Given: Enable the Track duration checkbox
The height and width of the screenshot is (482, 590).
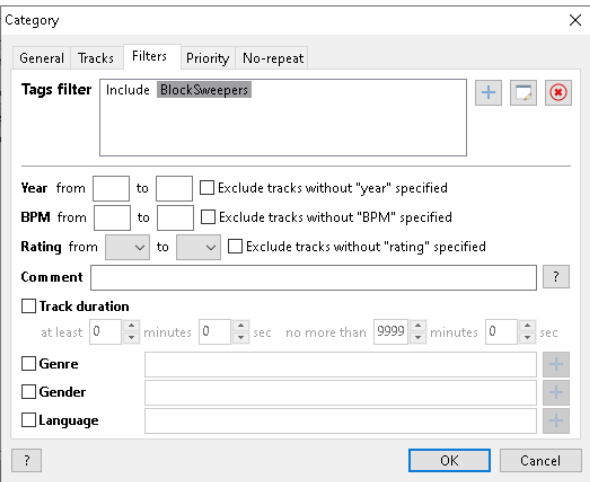Looking at the screenshot, I should tap(29, 306).
